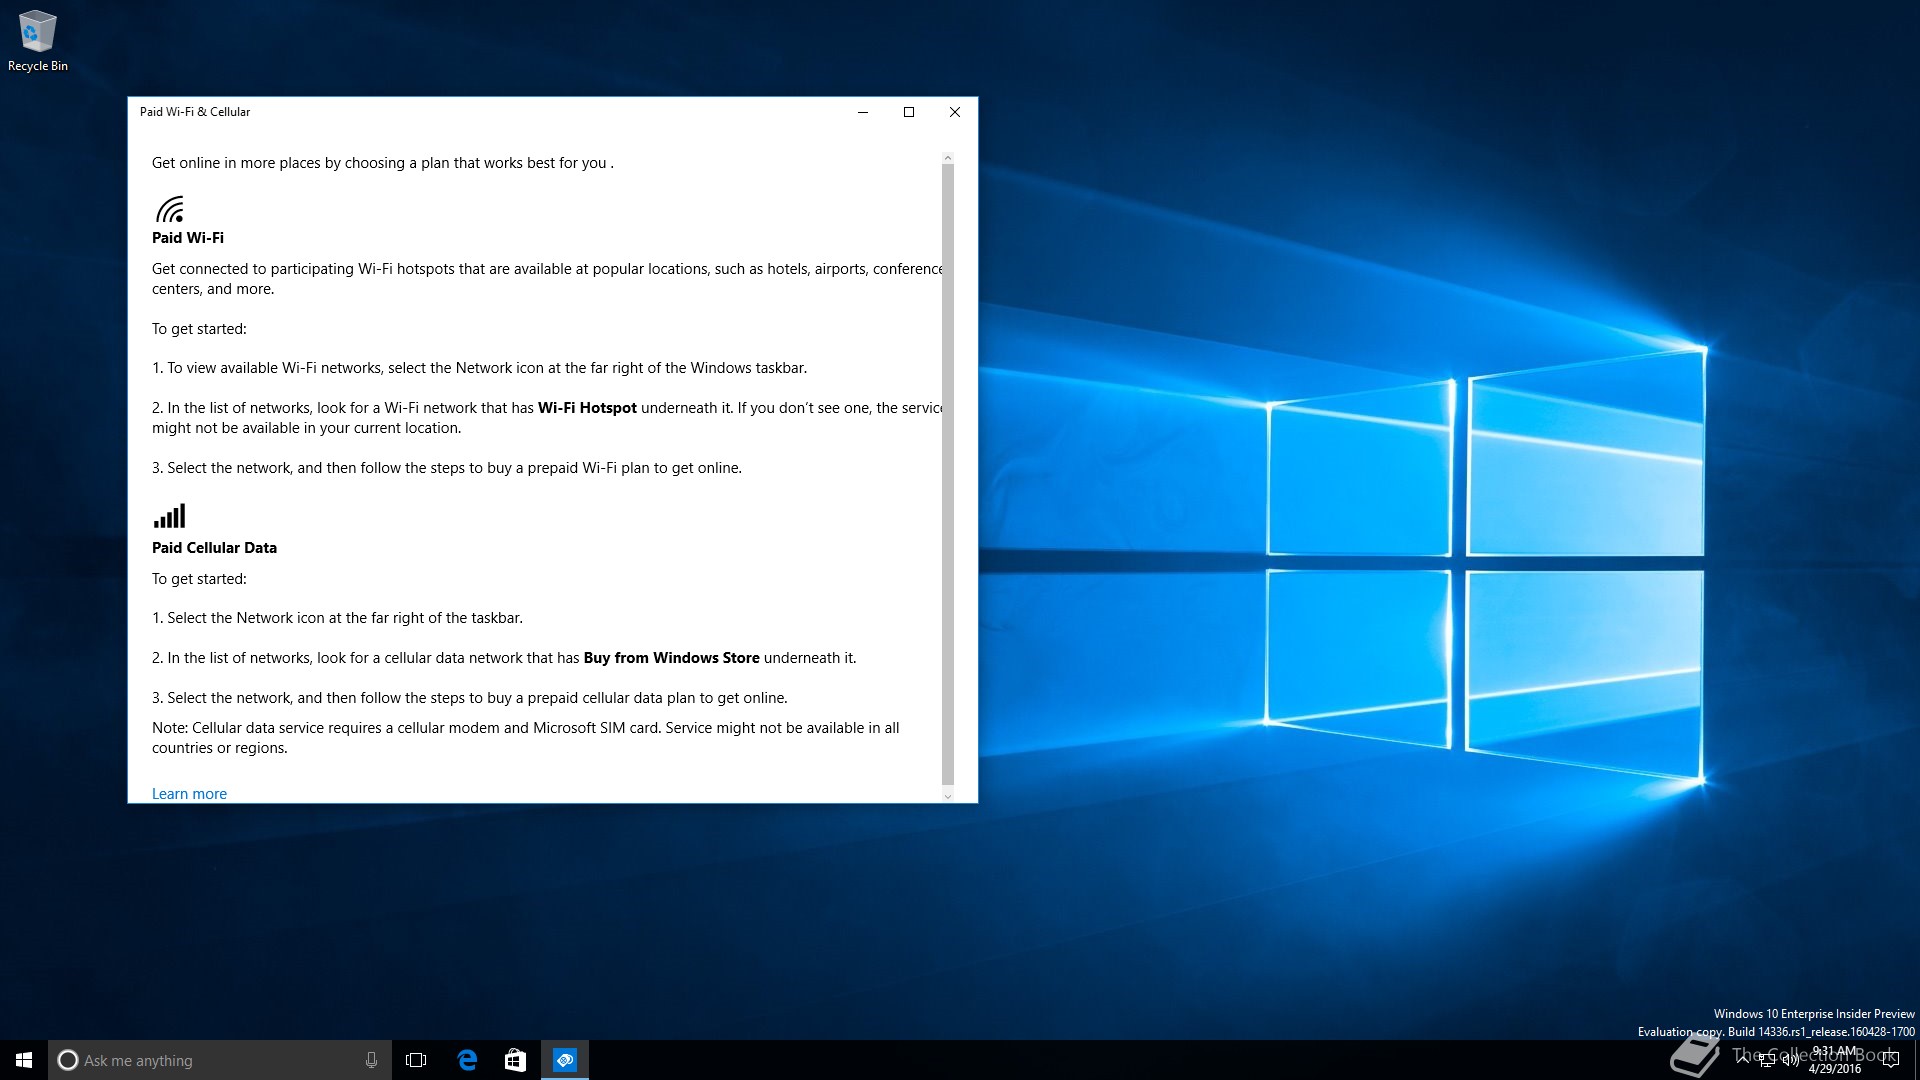Click the 'Get online in more places' sentence

click(x=383, y=163)
